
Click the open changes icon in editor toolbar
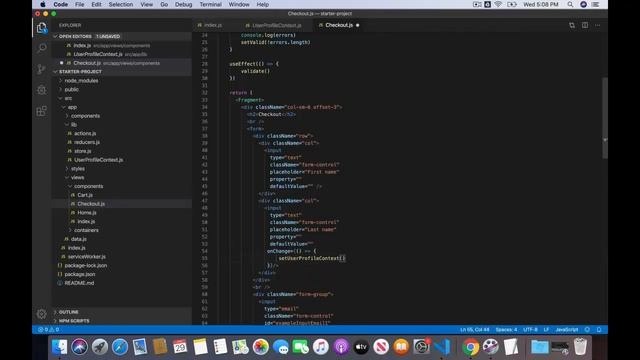click(x=572, y=25)
